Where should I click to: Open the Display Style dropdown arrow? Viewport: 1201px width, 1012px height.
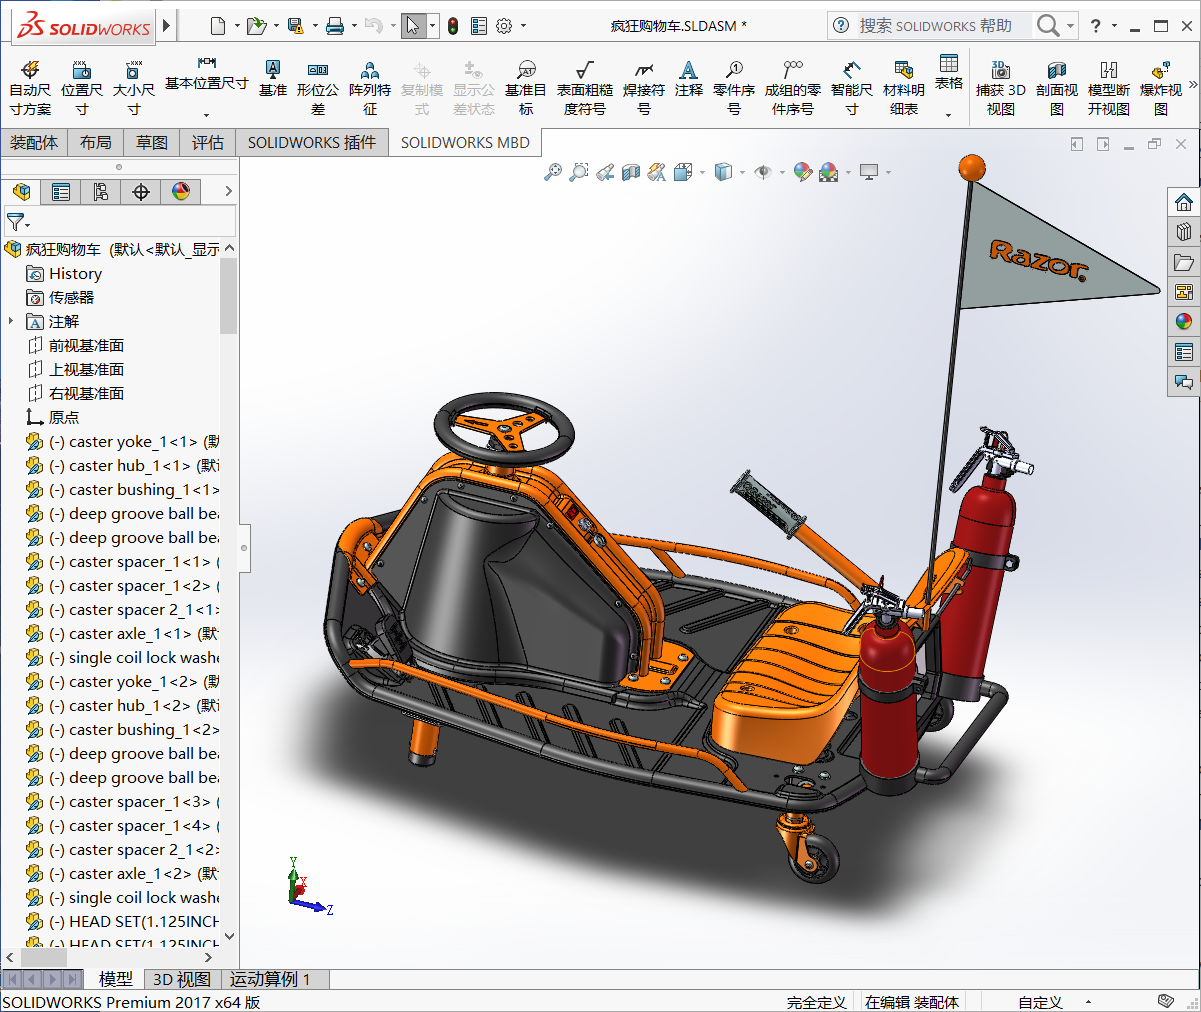(x=742, y=172)
